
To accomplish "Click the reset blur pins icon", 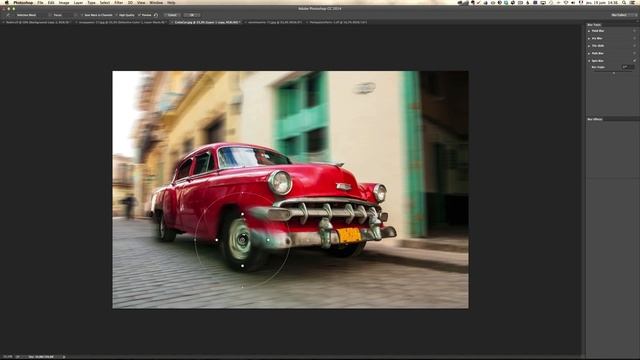I will pyautogui.click(x=156, y=15).
